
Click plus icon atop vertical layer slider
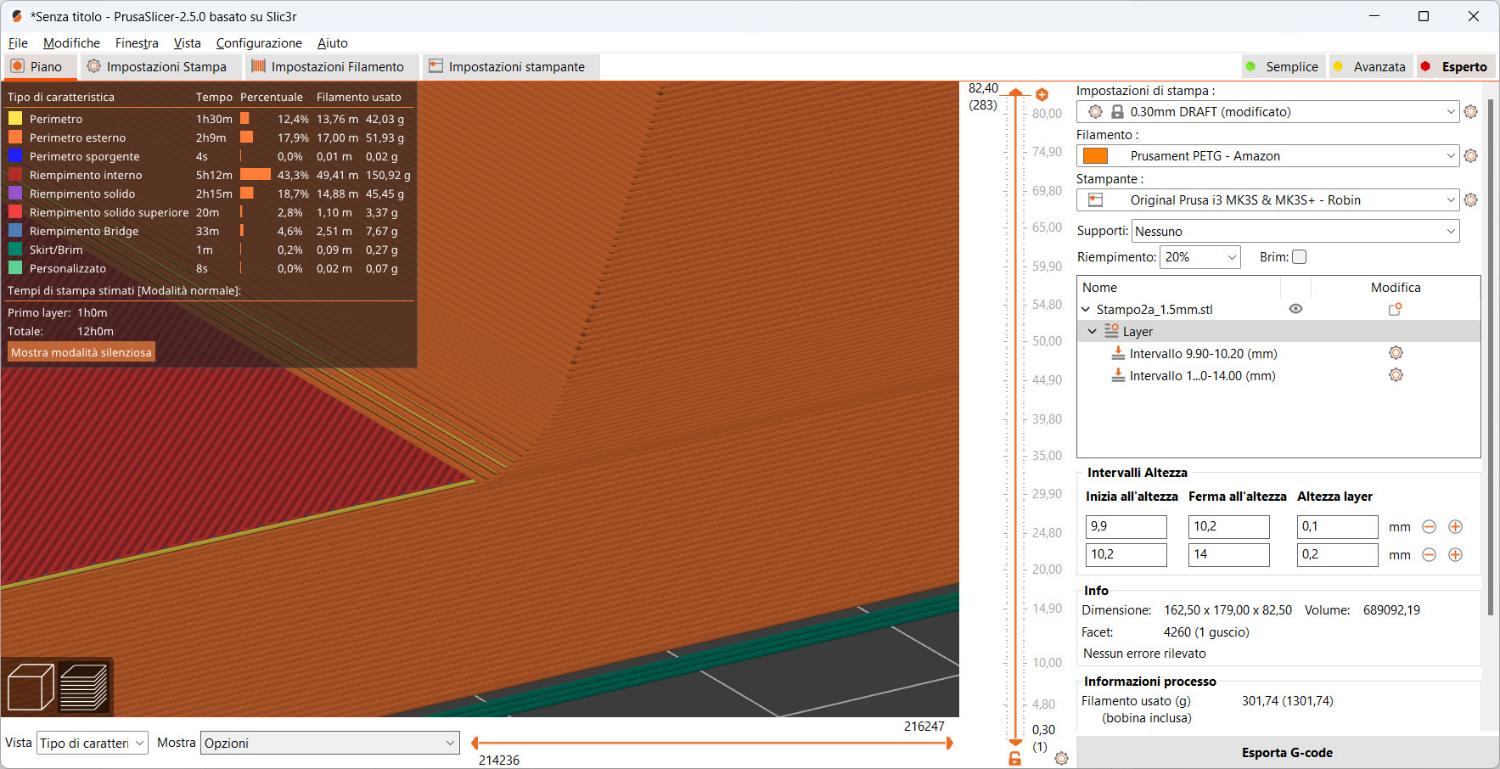pyautogui.click(x=1041, y=94)
